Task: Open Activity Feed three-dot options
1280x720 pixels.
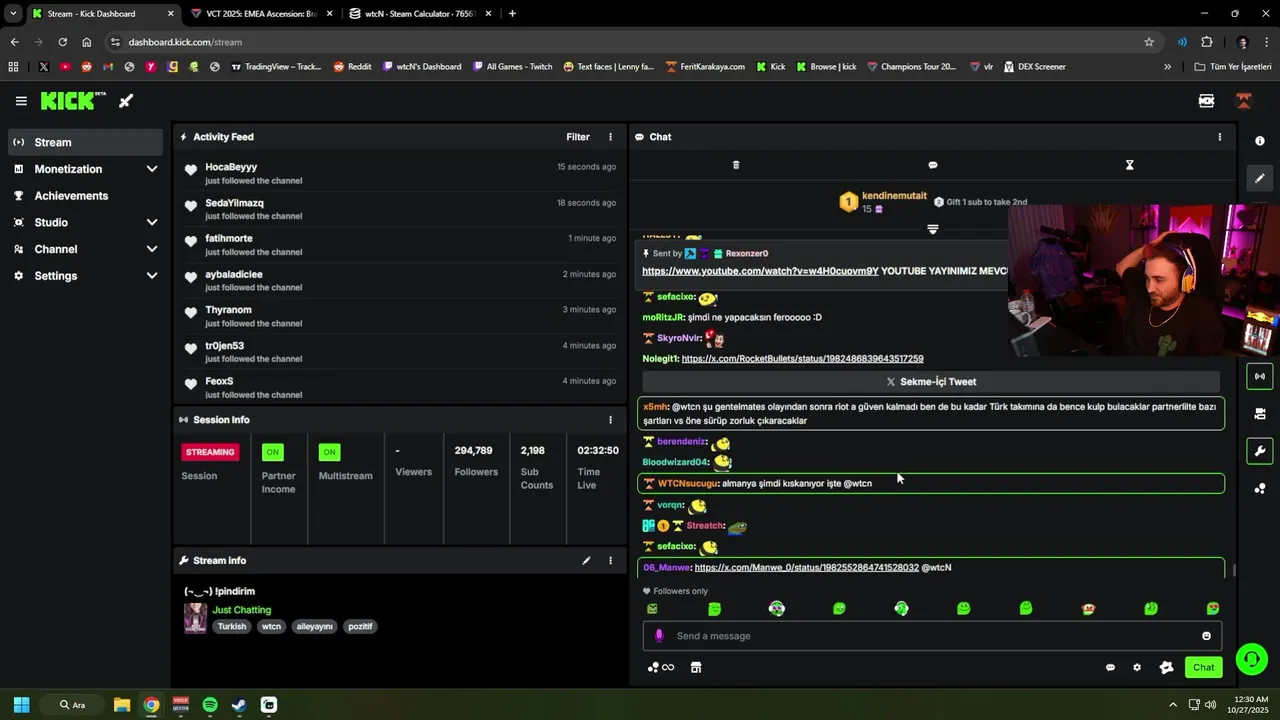Action: coord(610,137)
